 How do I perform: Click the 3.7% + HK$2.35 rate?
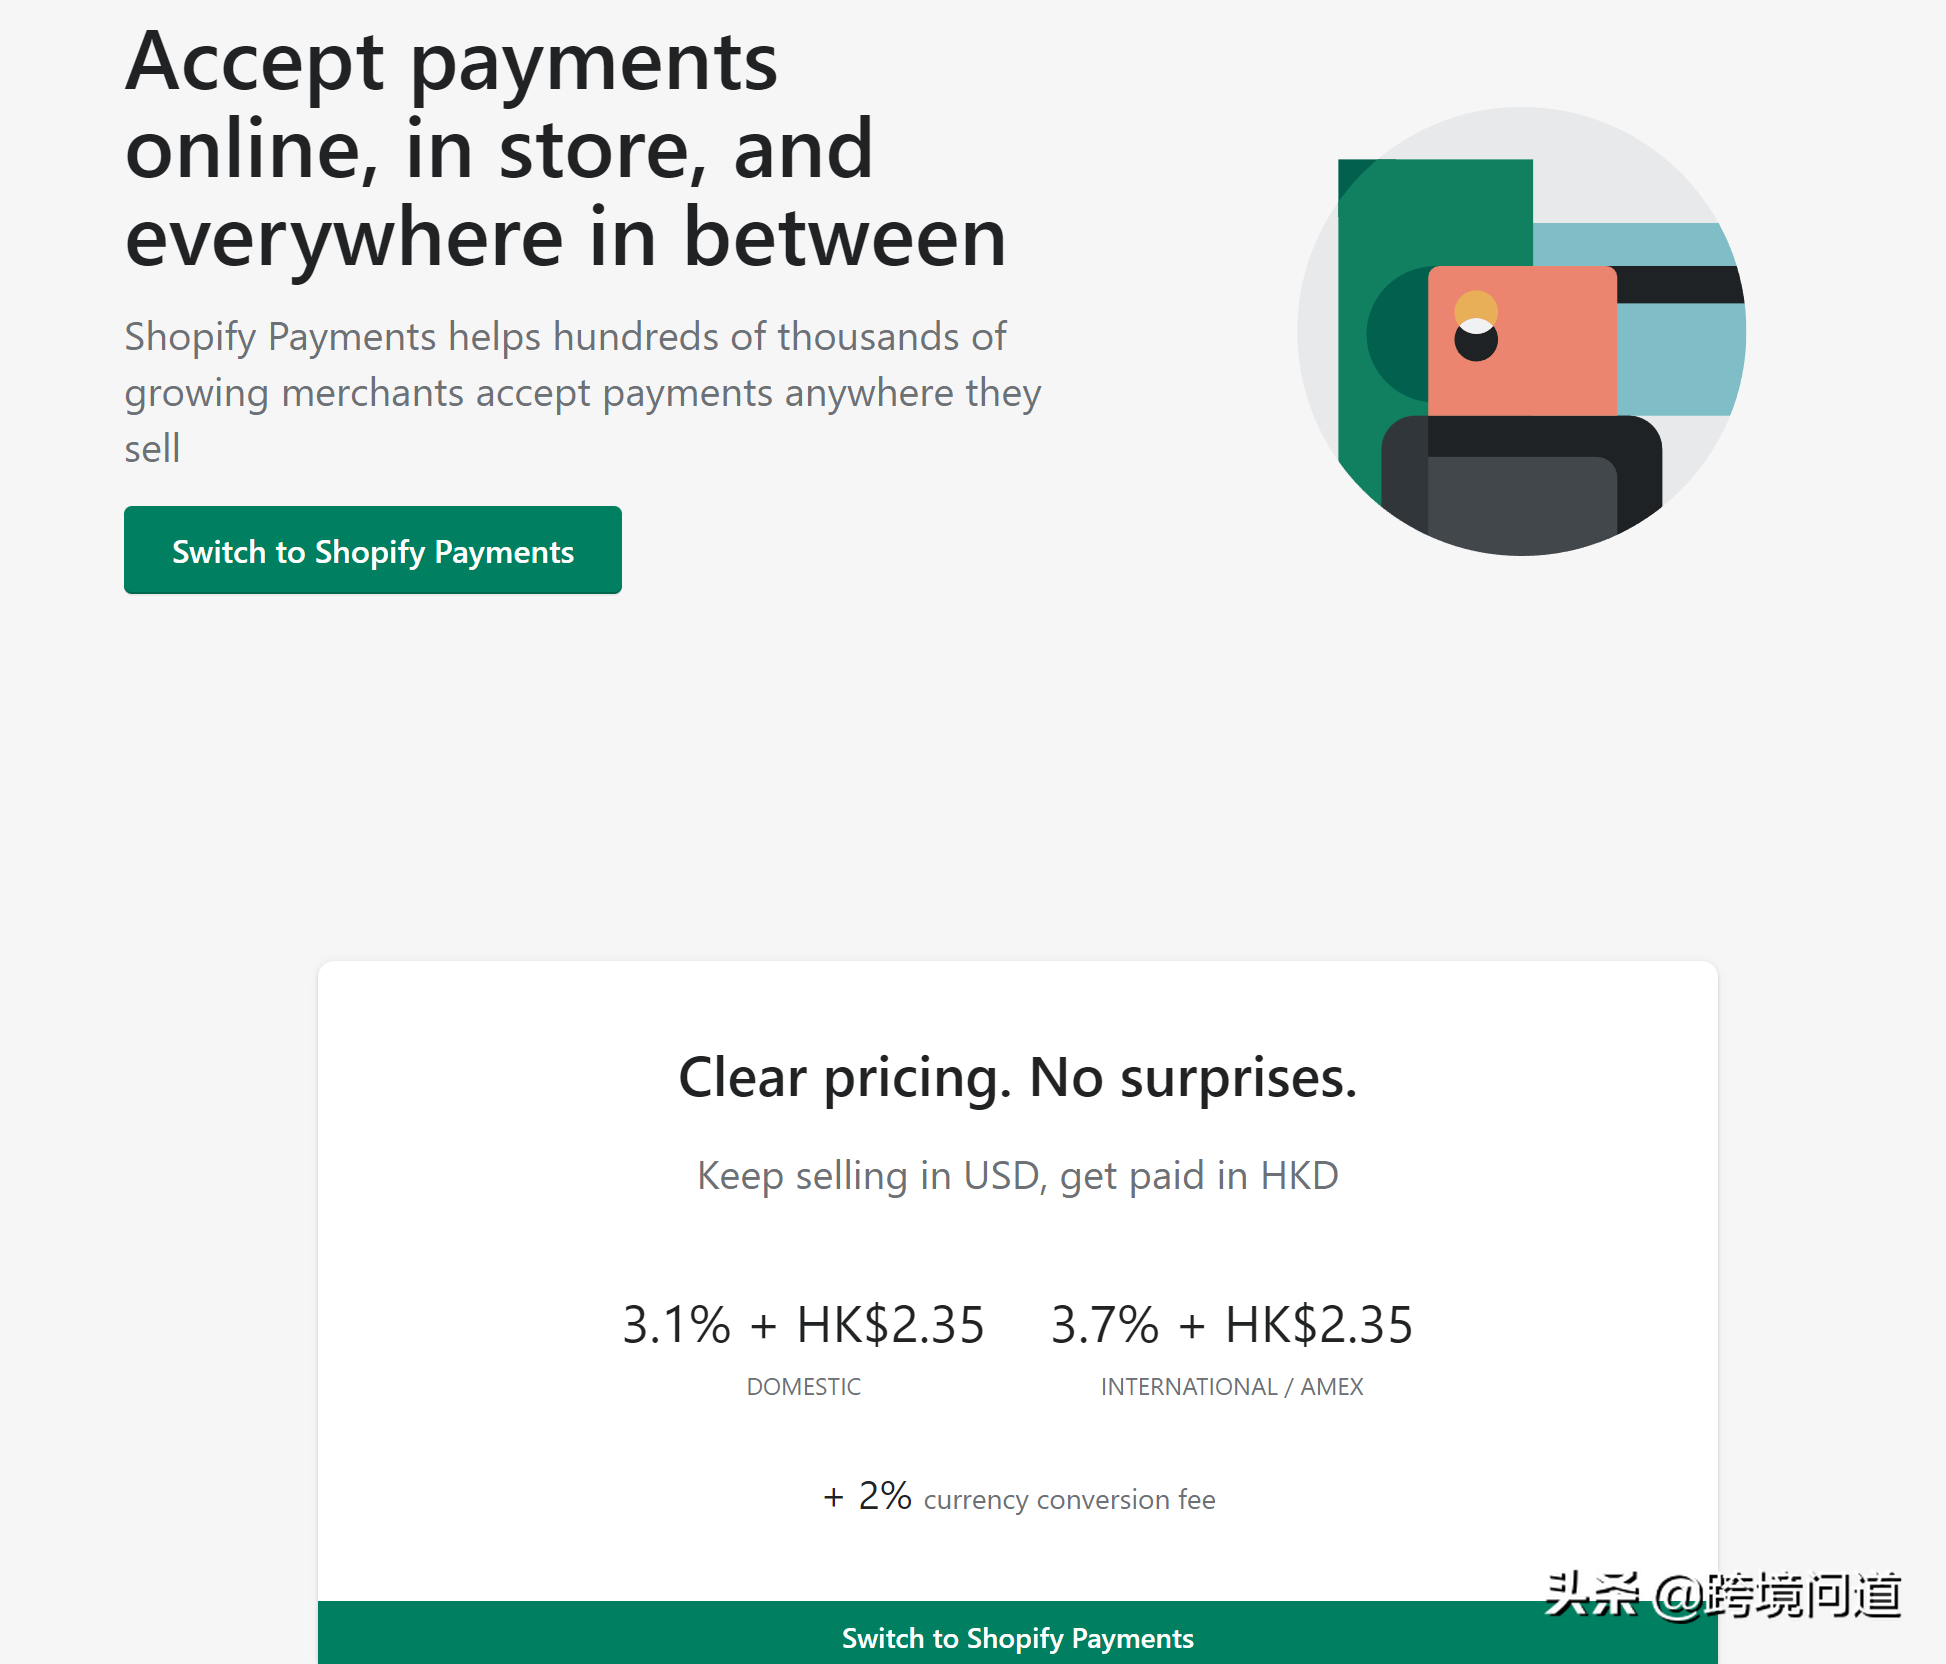pyautogui.click(x=1231, y=1325)
